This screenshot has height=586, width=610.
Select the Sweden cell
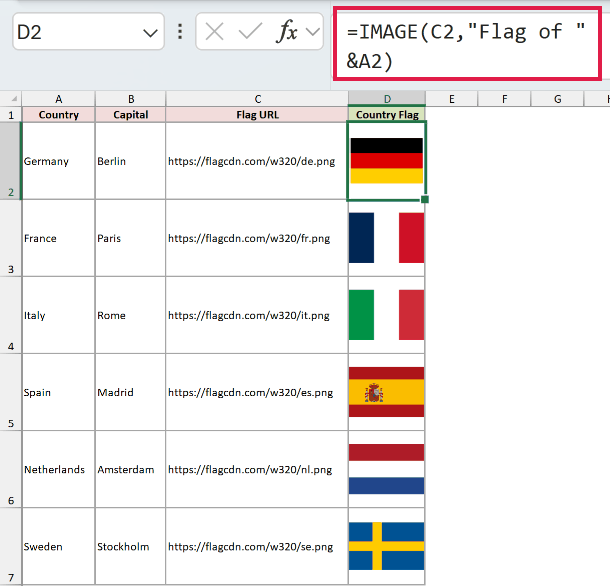pyautogui.click(x=58, y=546)
